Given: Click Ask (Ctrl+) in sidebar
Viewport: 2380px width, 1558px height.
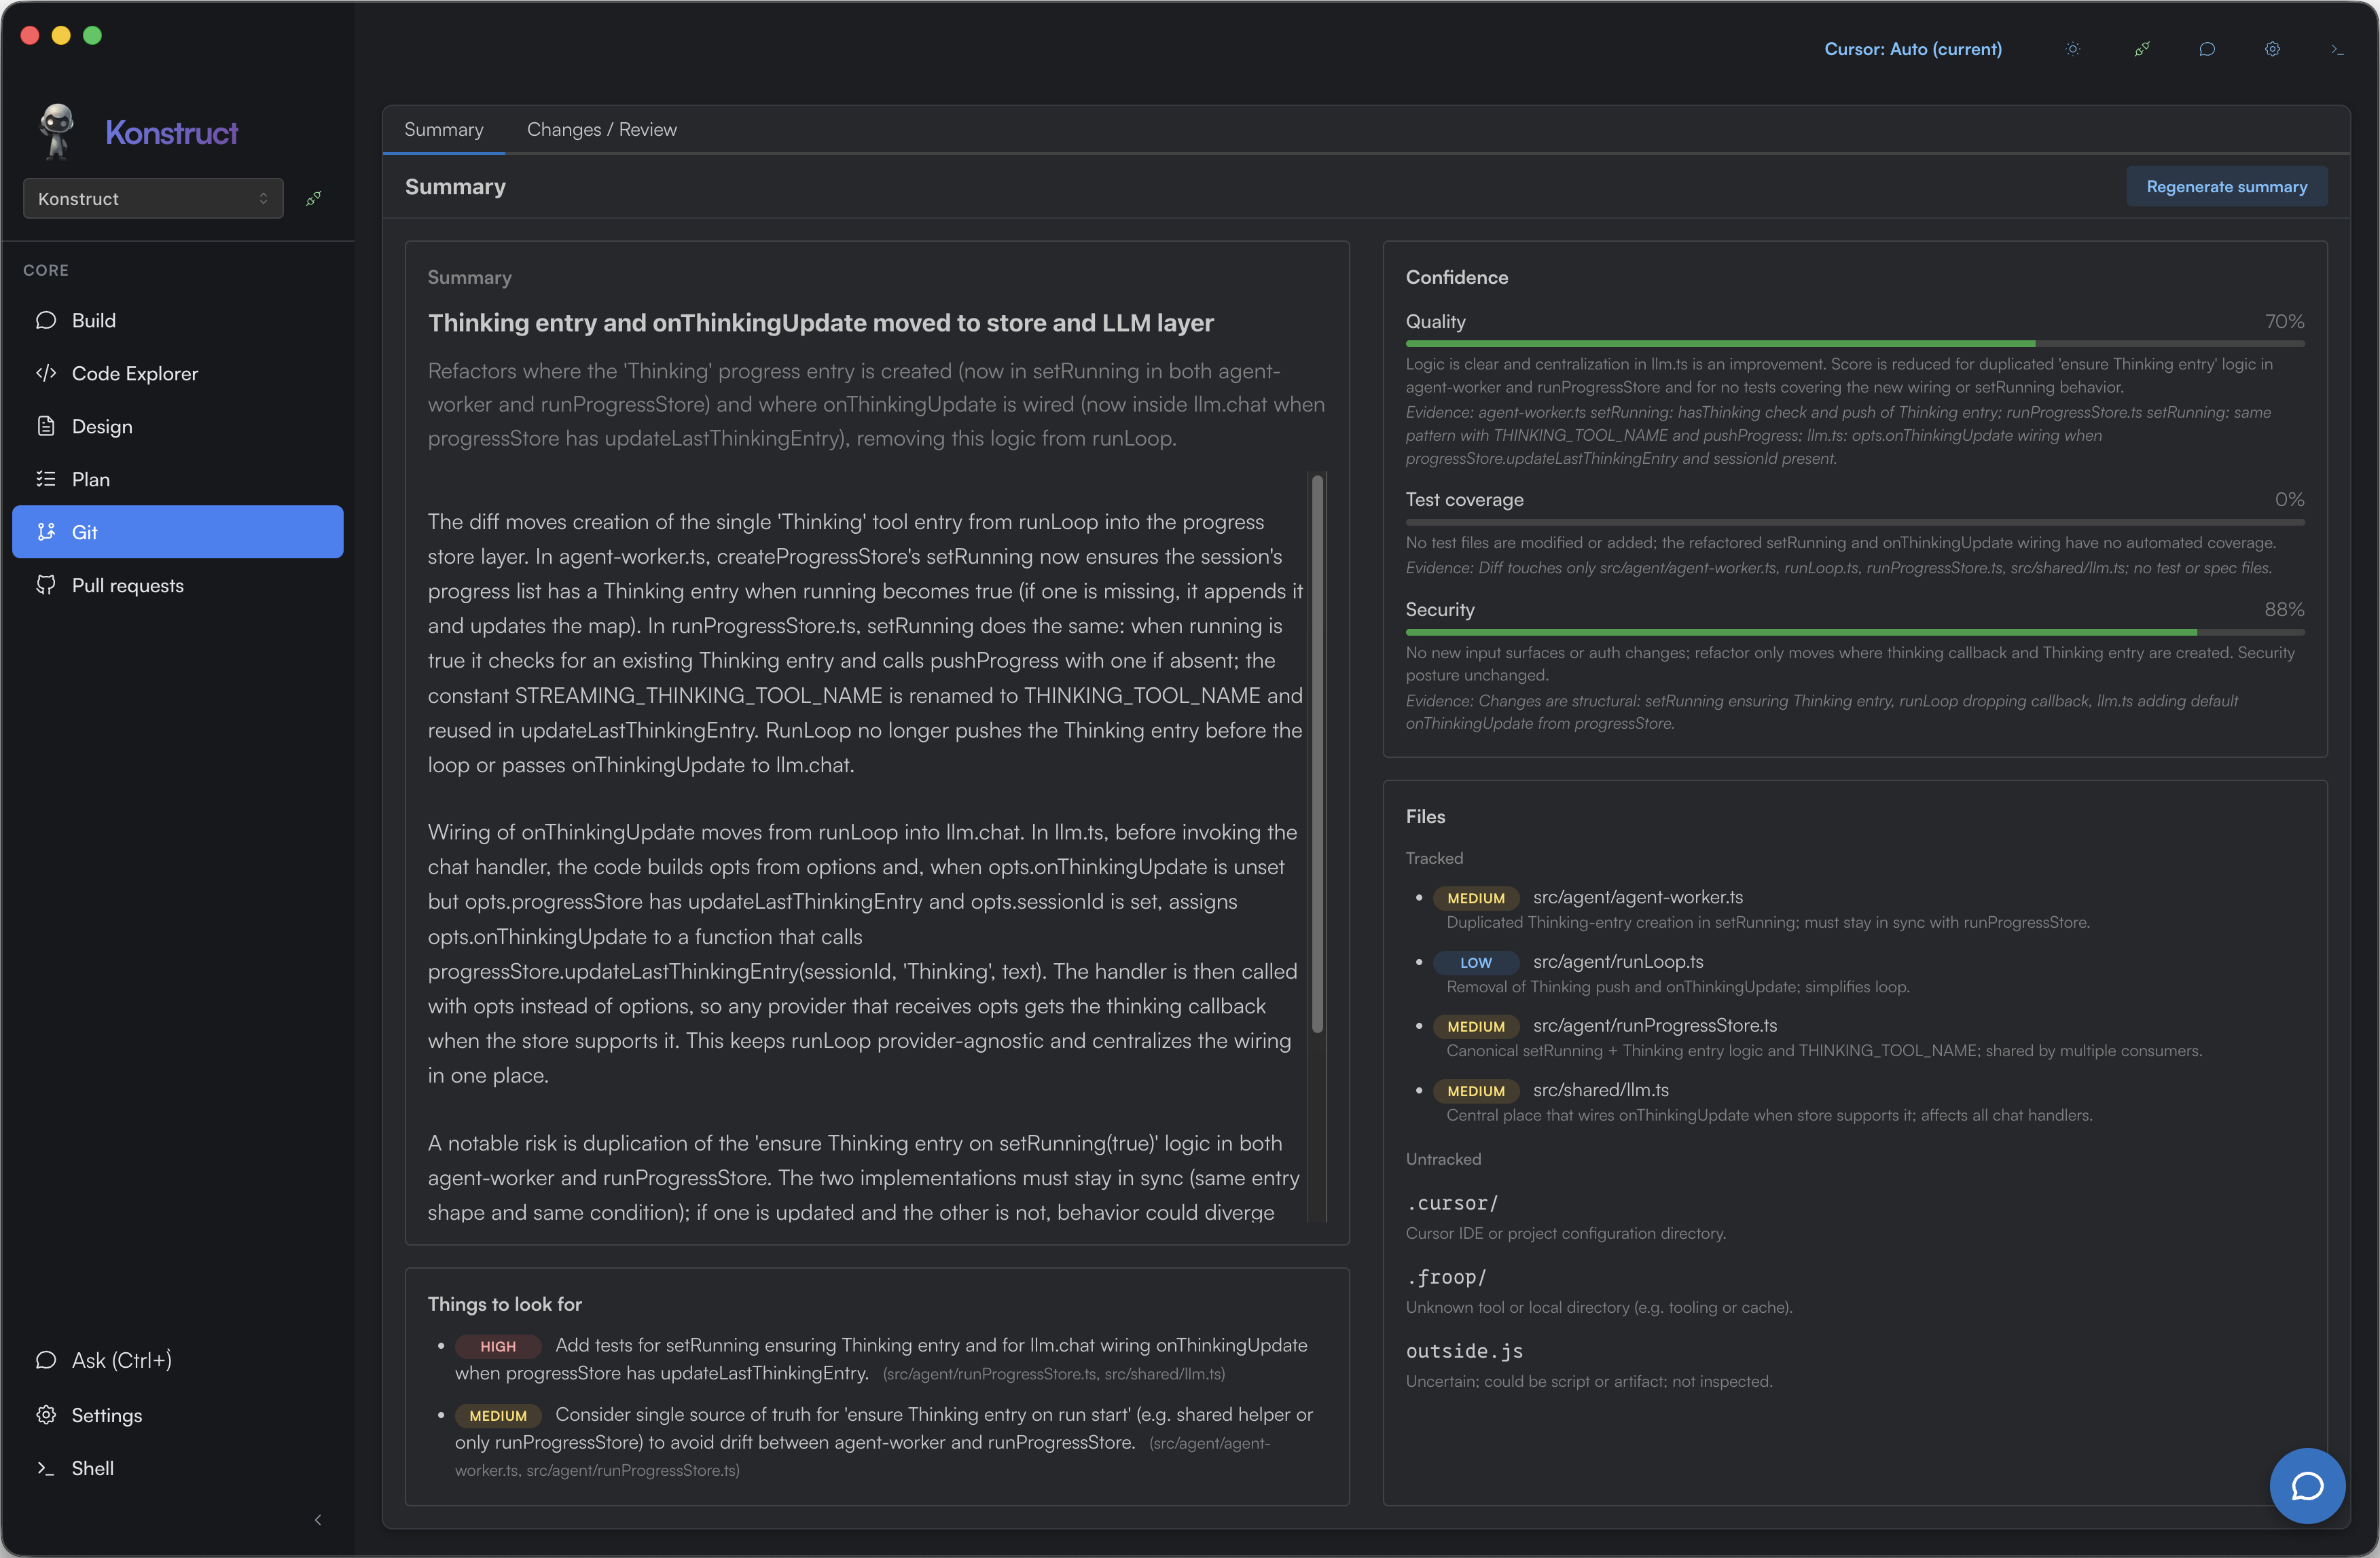Looking at the screenshot, I should (121, 1360).
